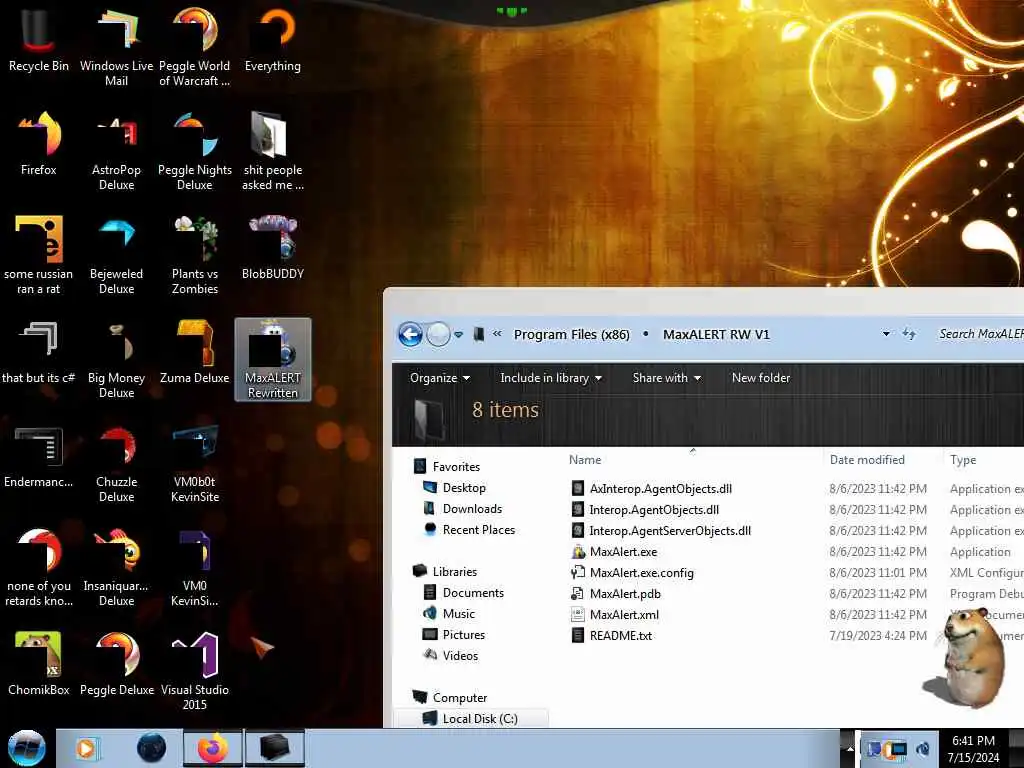The image size is (1024, 768).
Task: Click the Start orb button
Action: click(x=27, y=748)
